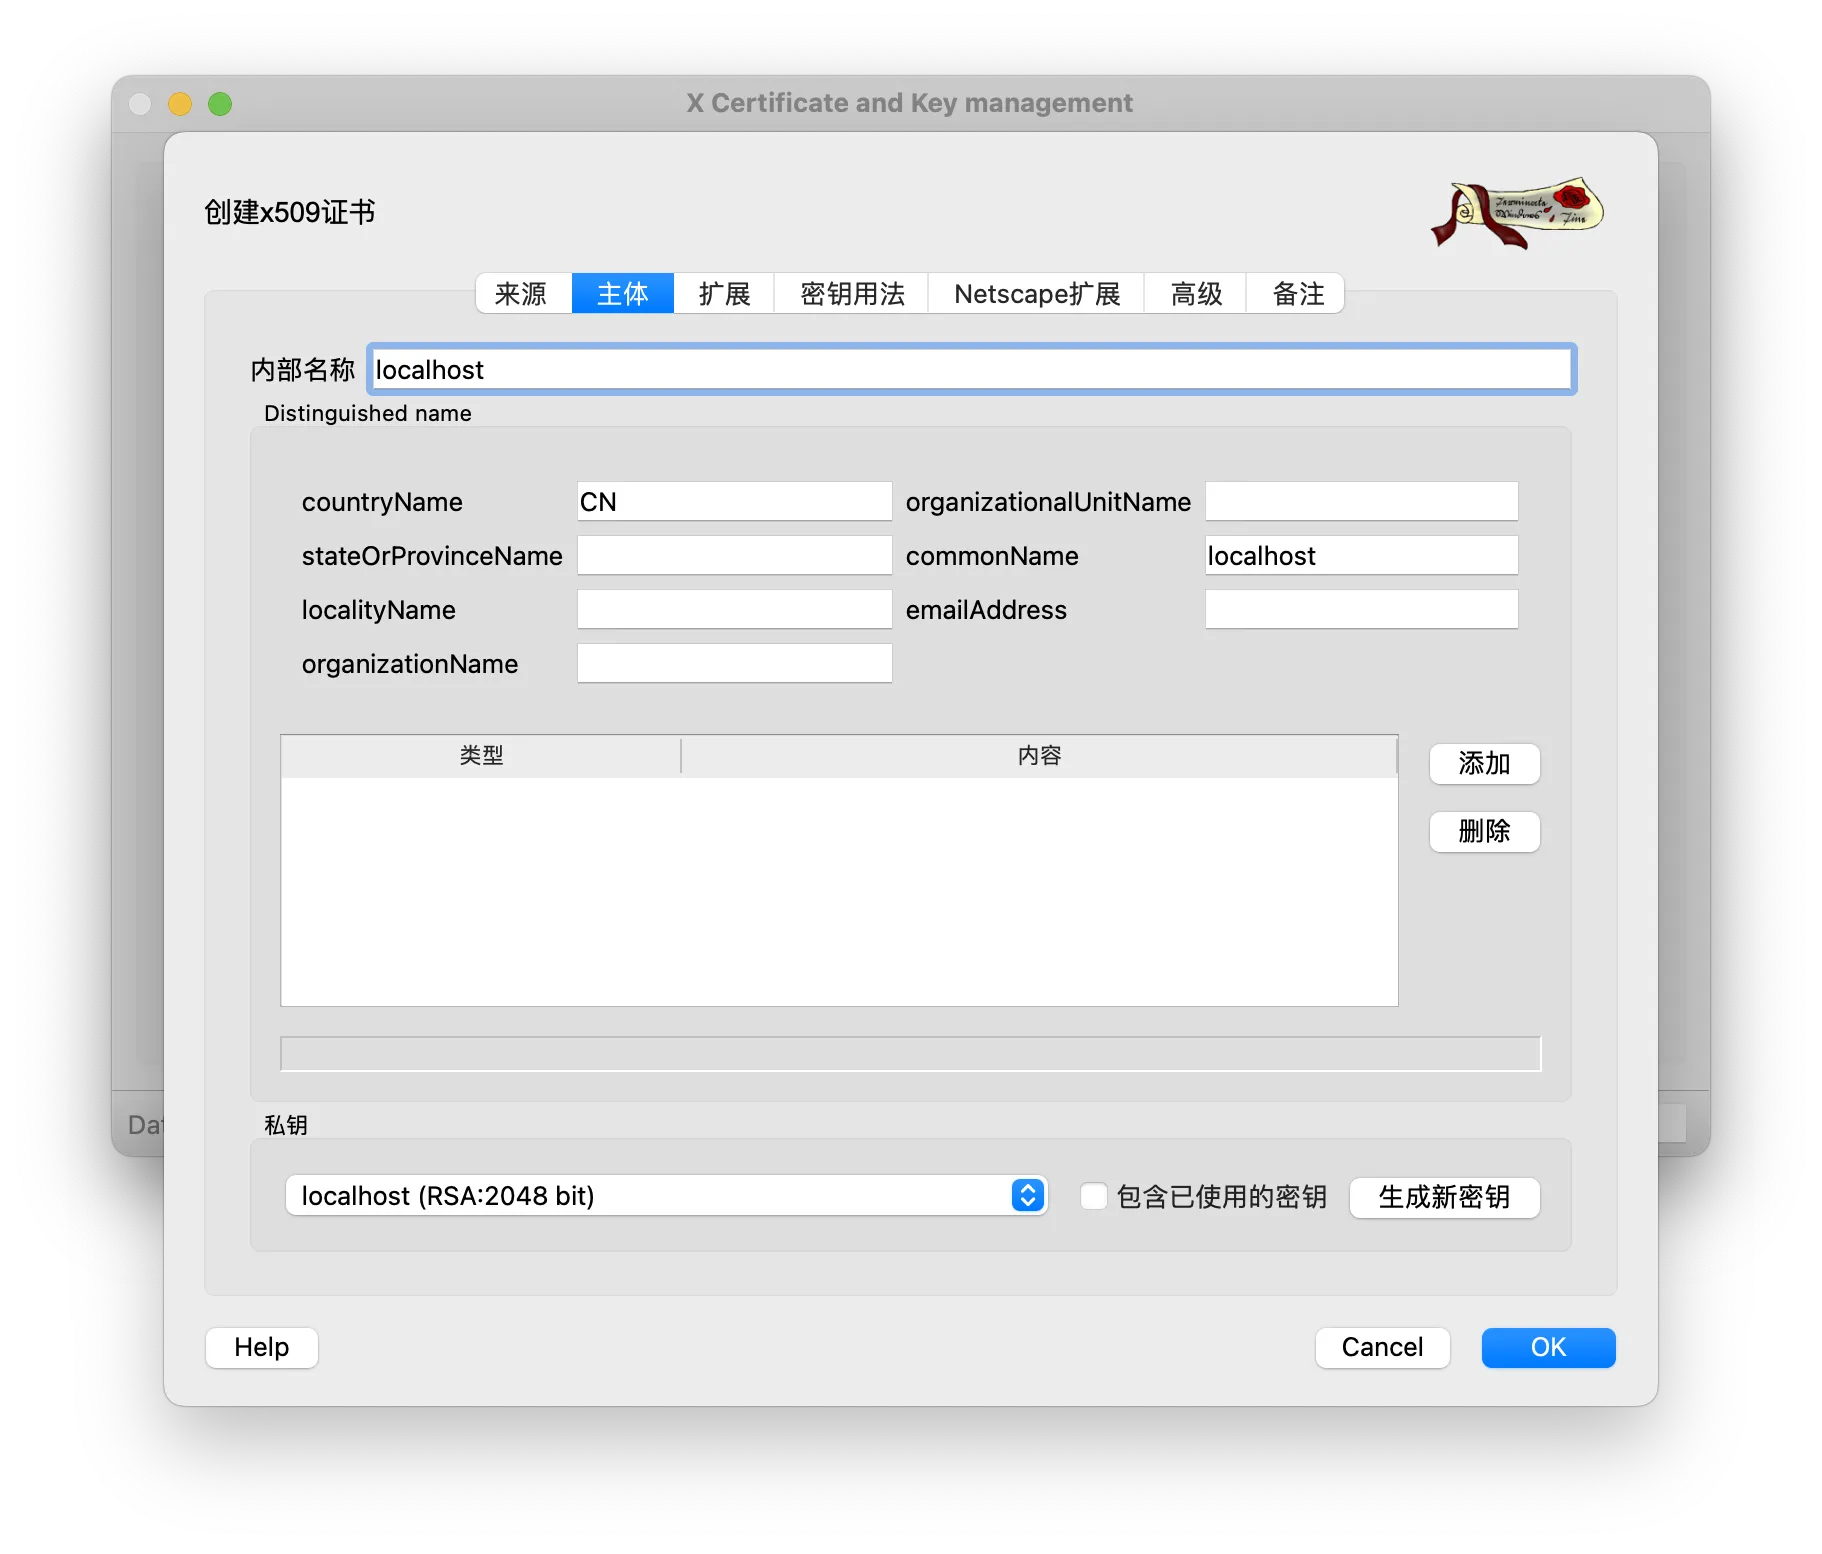
Task: Select the 密钥用法 tab
Action: [852, 294]
